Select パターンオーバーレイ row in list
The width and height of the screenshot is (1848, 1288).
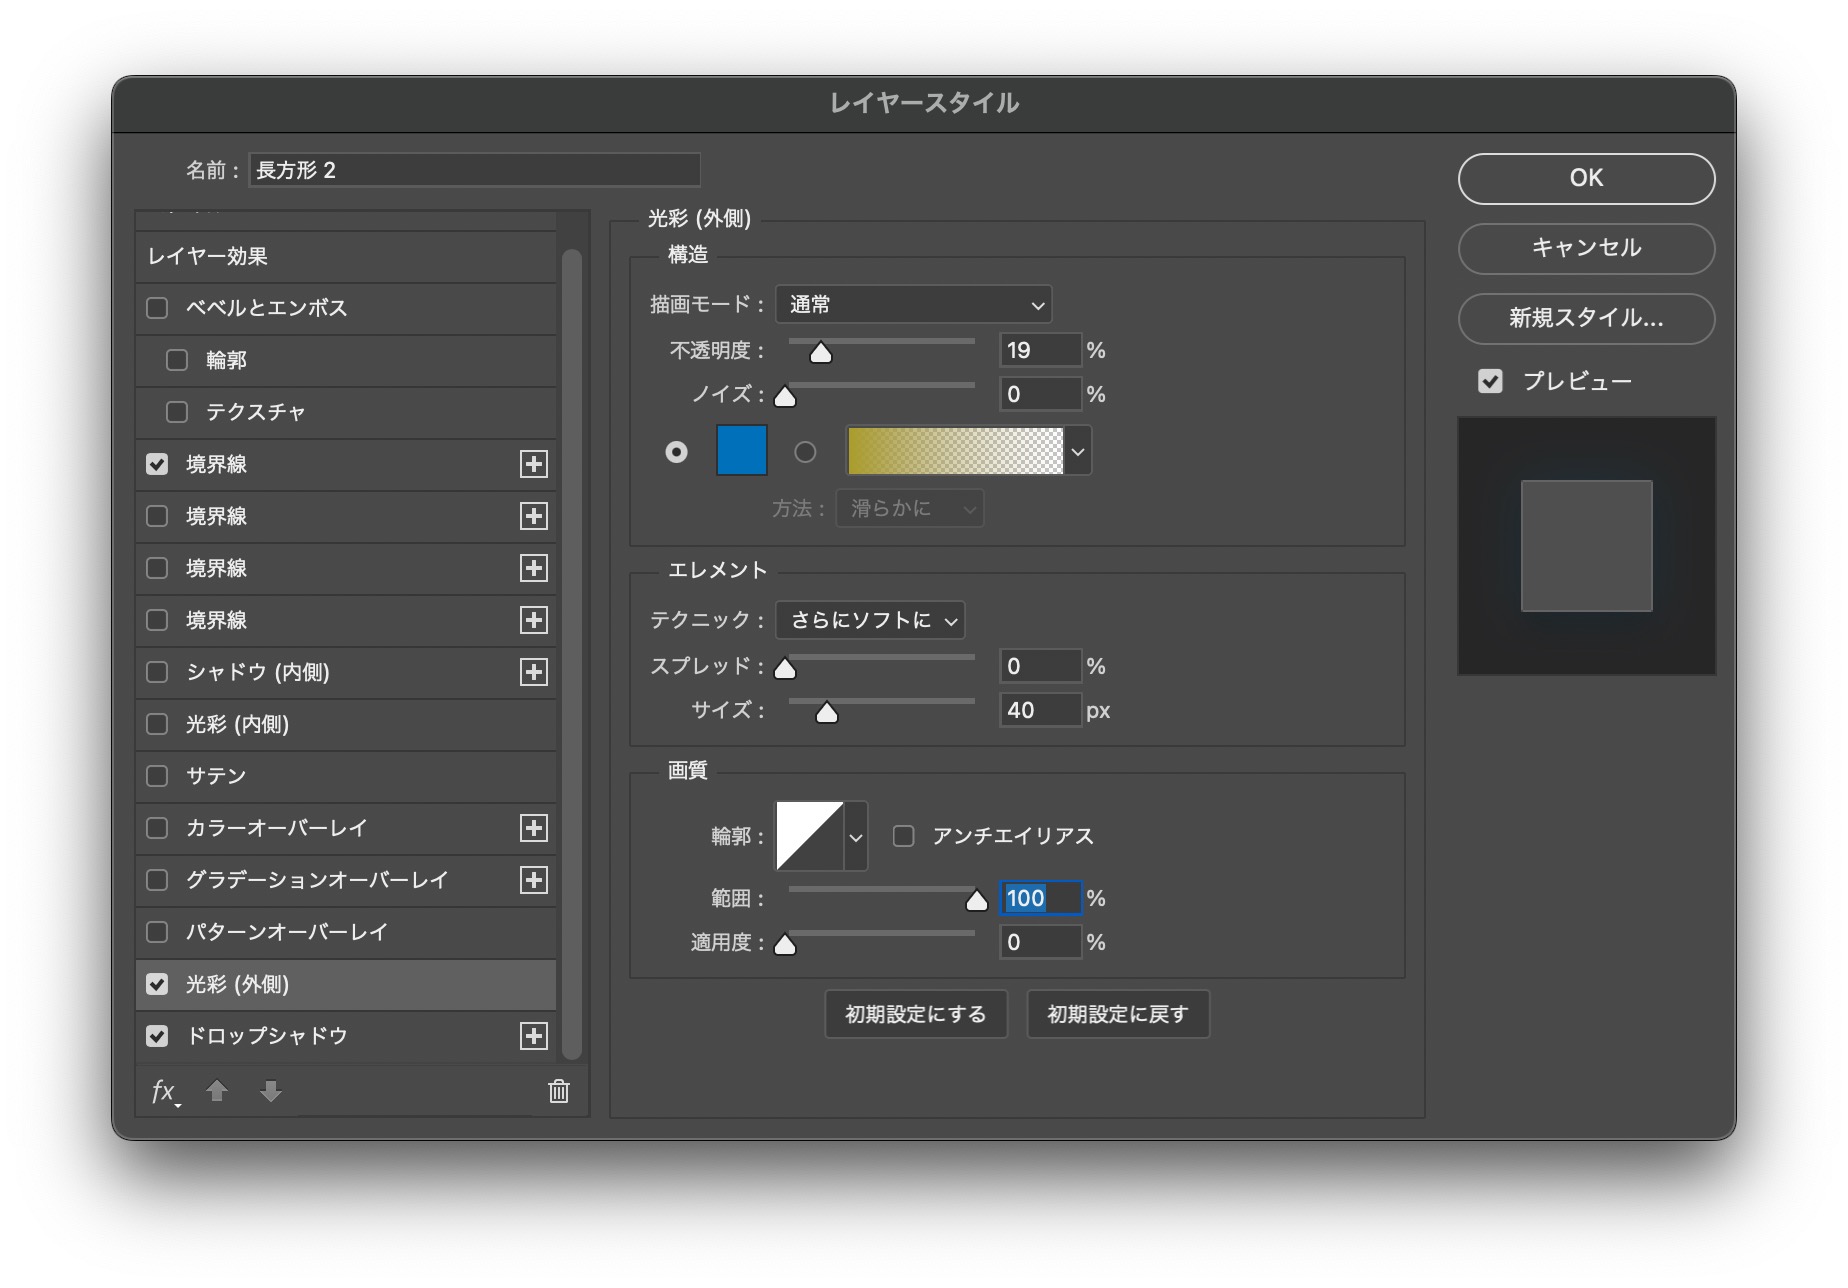point(346,932)
